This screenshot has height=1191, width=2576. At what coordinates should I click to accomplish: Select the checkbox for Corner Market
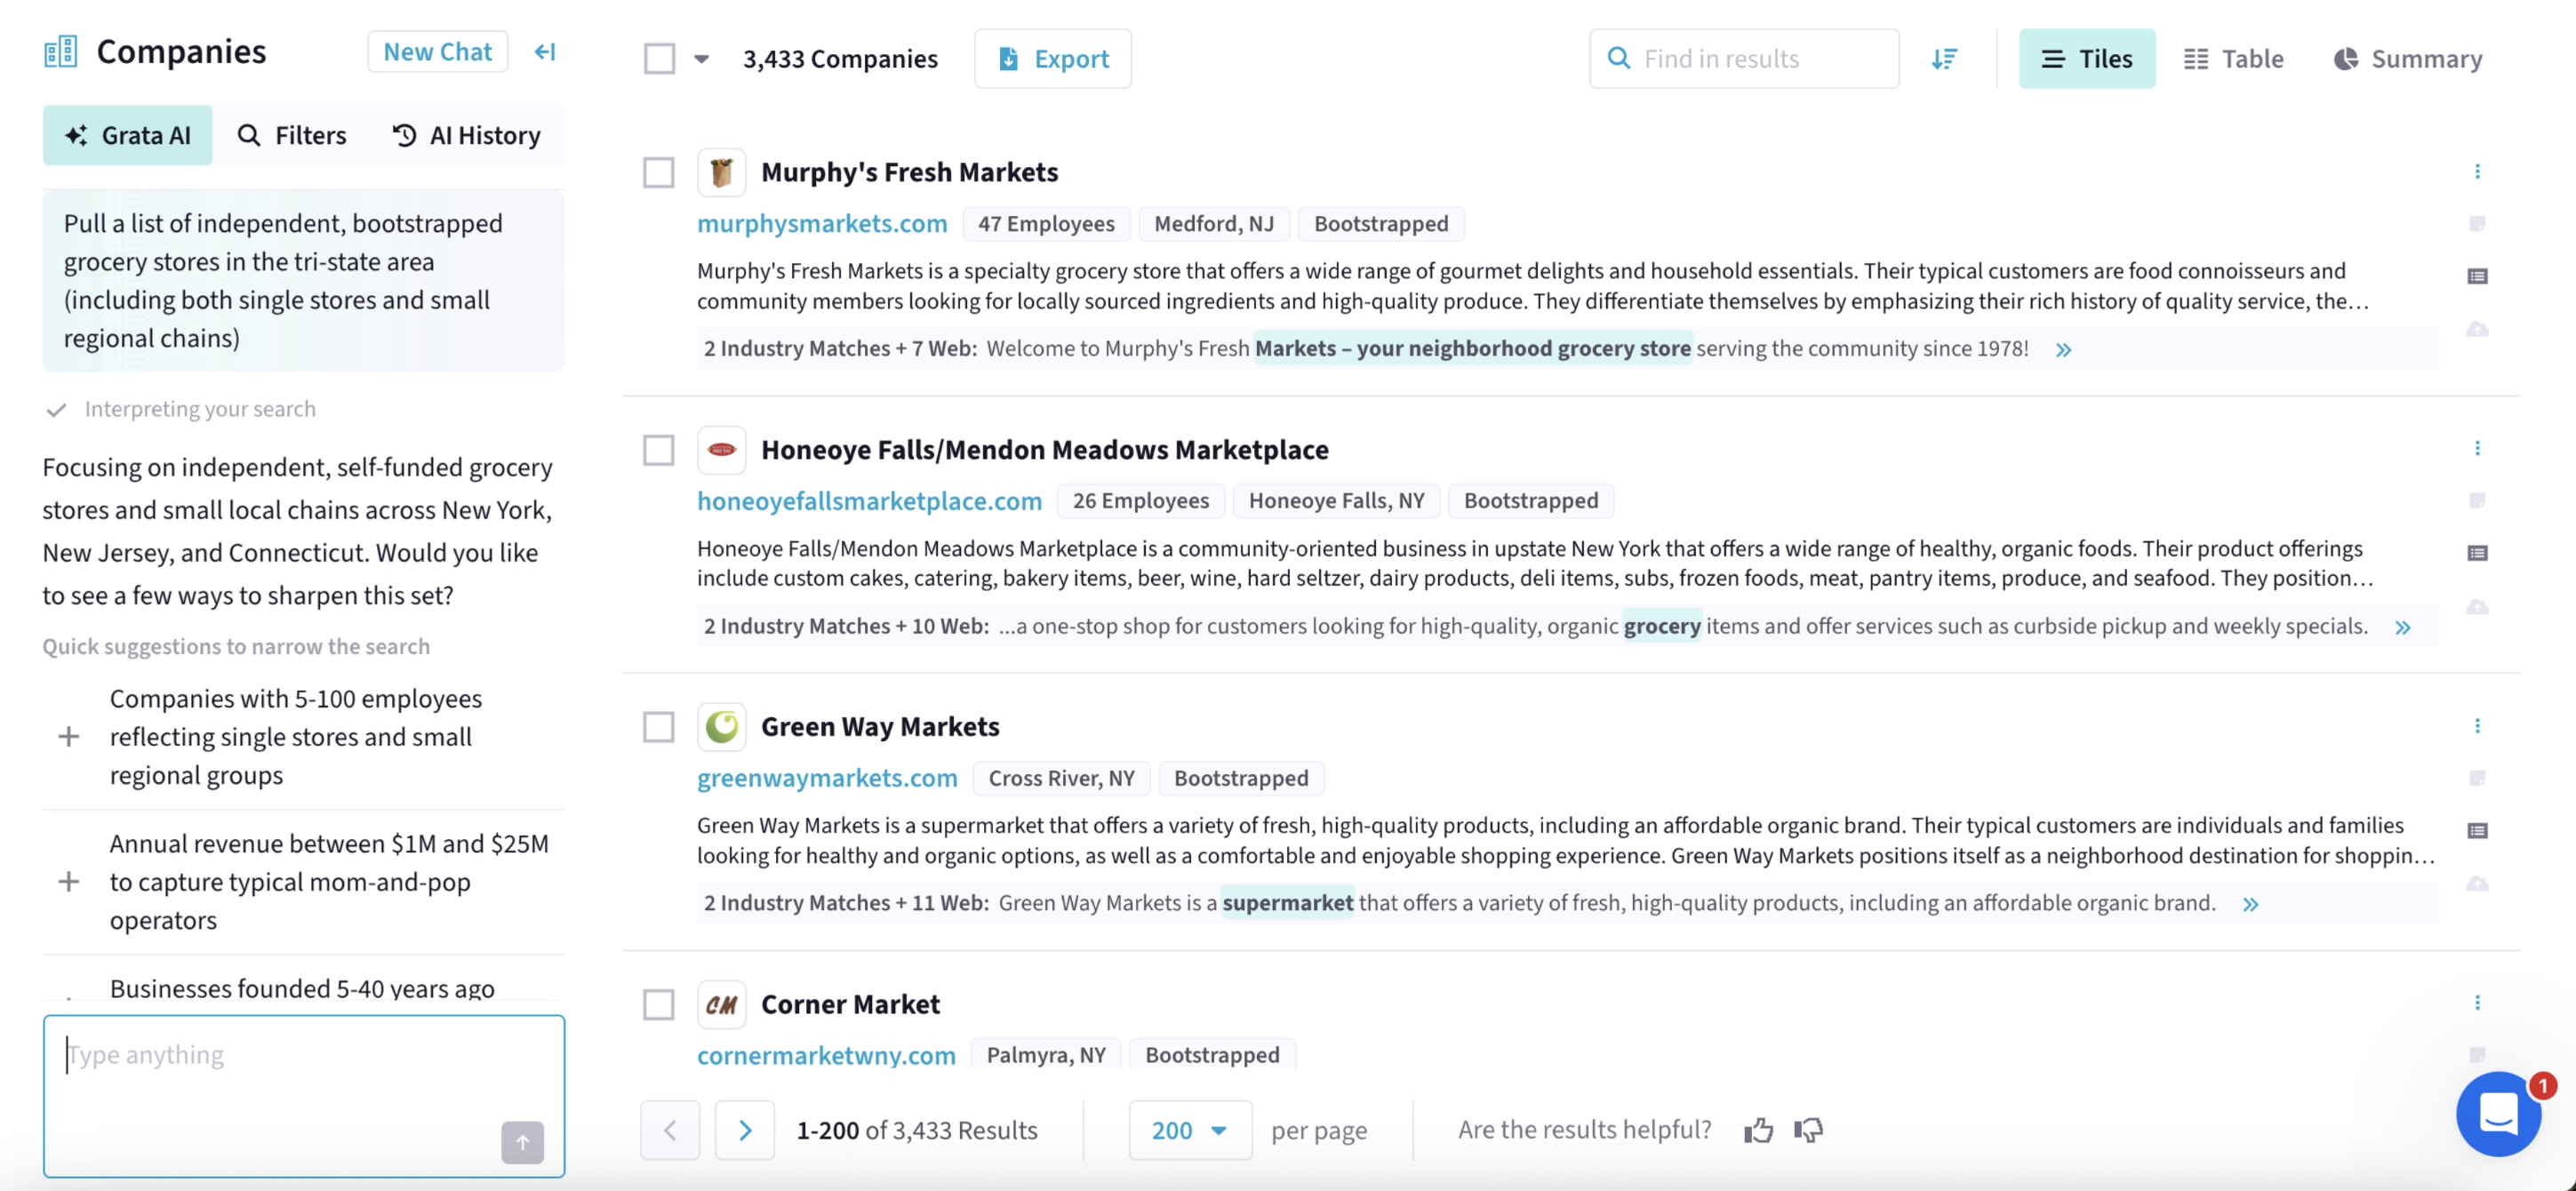coord(659,1004)
